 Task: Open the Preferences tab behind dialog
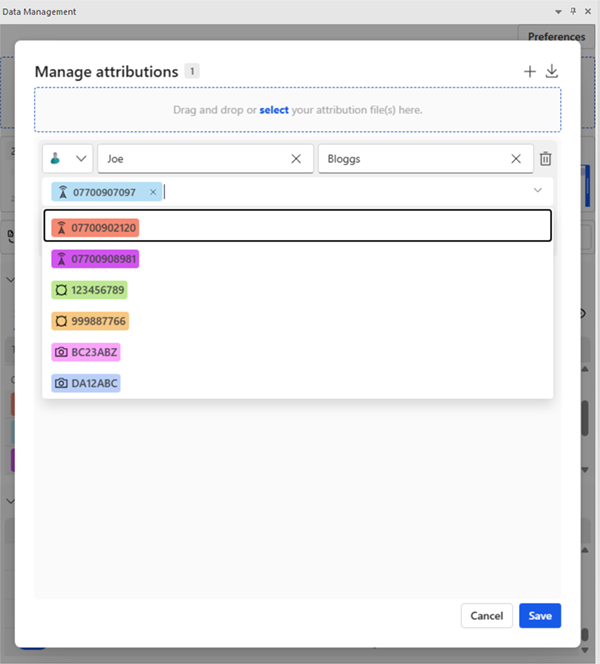pos(556,36)
